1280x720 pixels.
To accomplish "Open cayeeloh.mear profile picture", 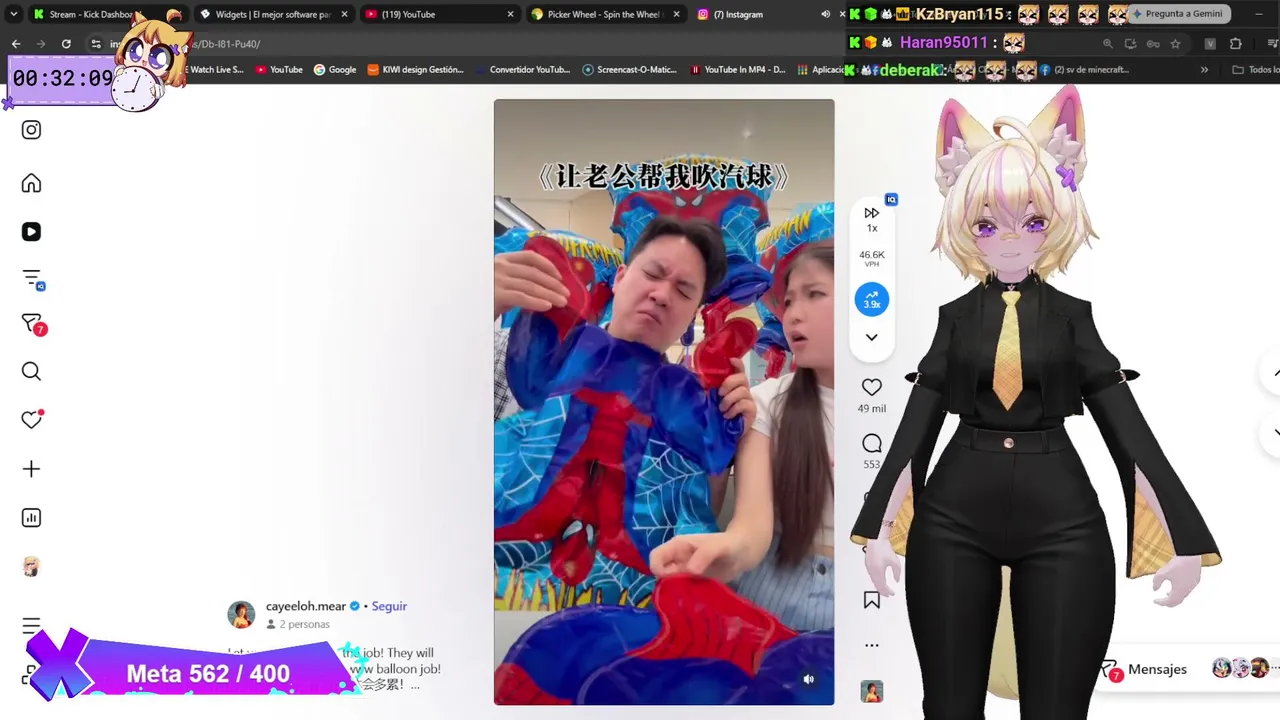I will (241, 615).
